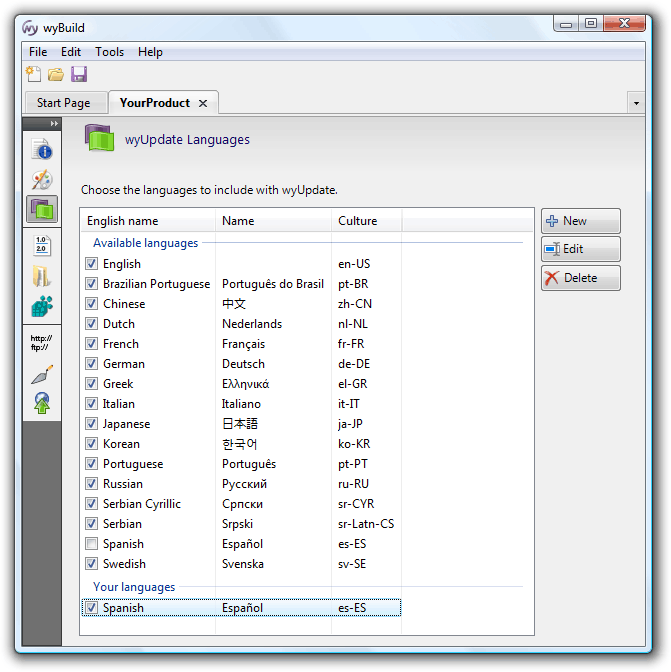Close the YourProduct tab
The width and height of the screenshot is (671, 672).
point(203,103)
